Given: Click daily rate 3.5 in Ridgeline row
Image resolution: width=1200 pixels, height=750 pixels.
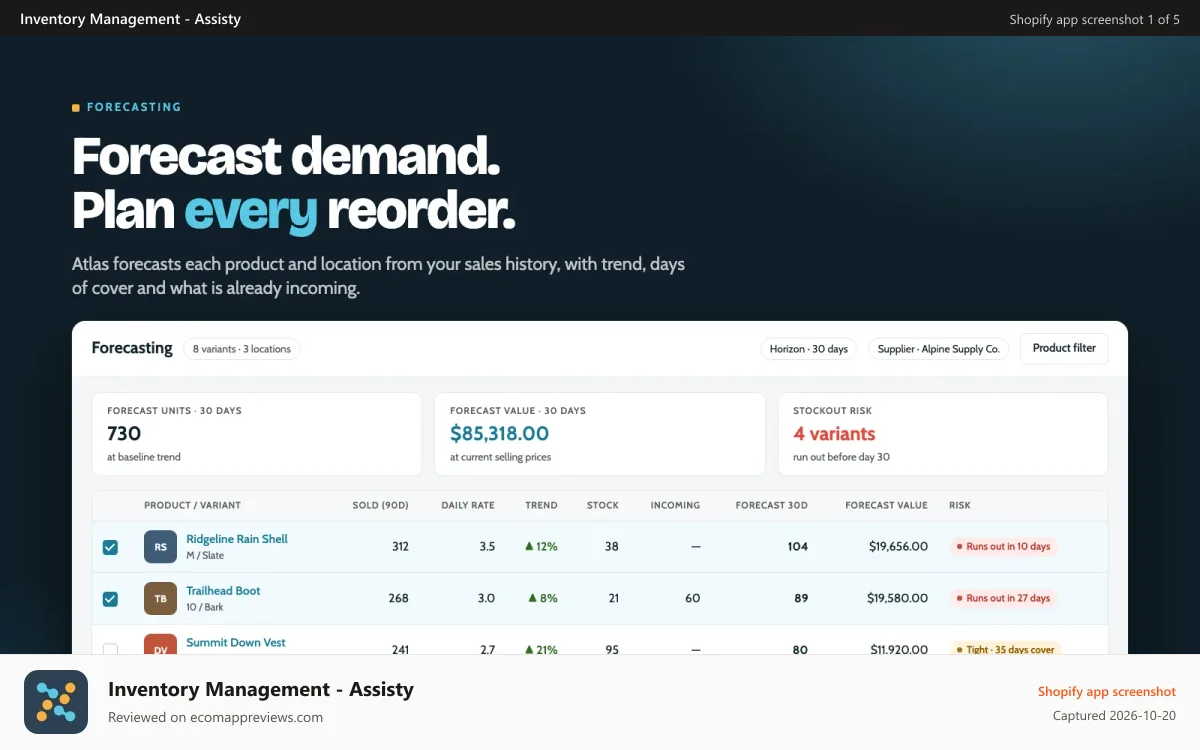Looking at the screenshot, I should (x=487, y=547).
